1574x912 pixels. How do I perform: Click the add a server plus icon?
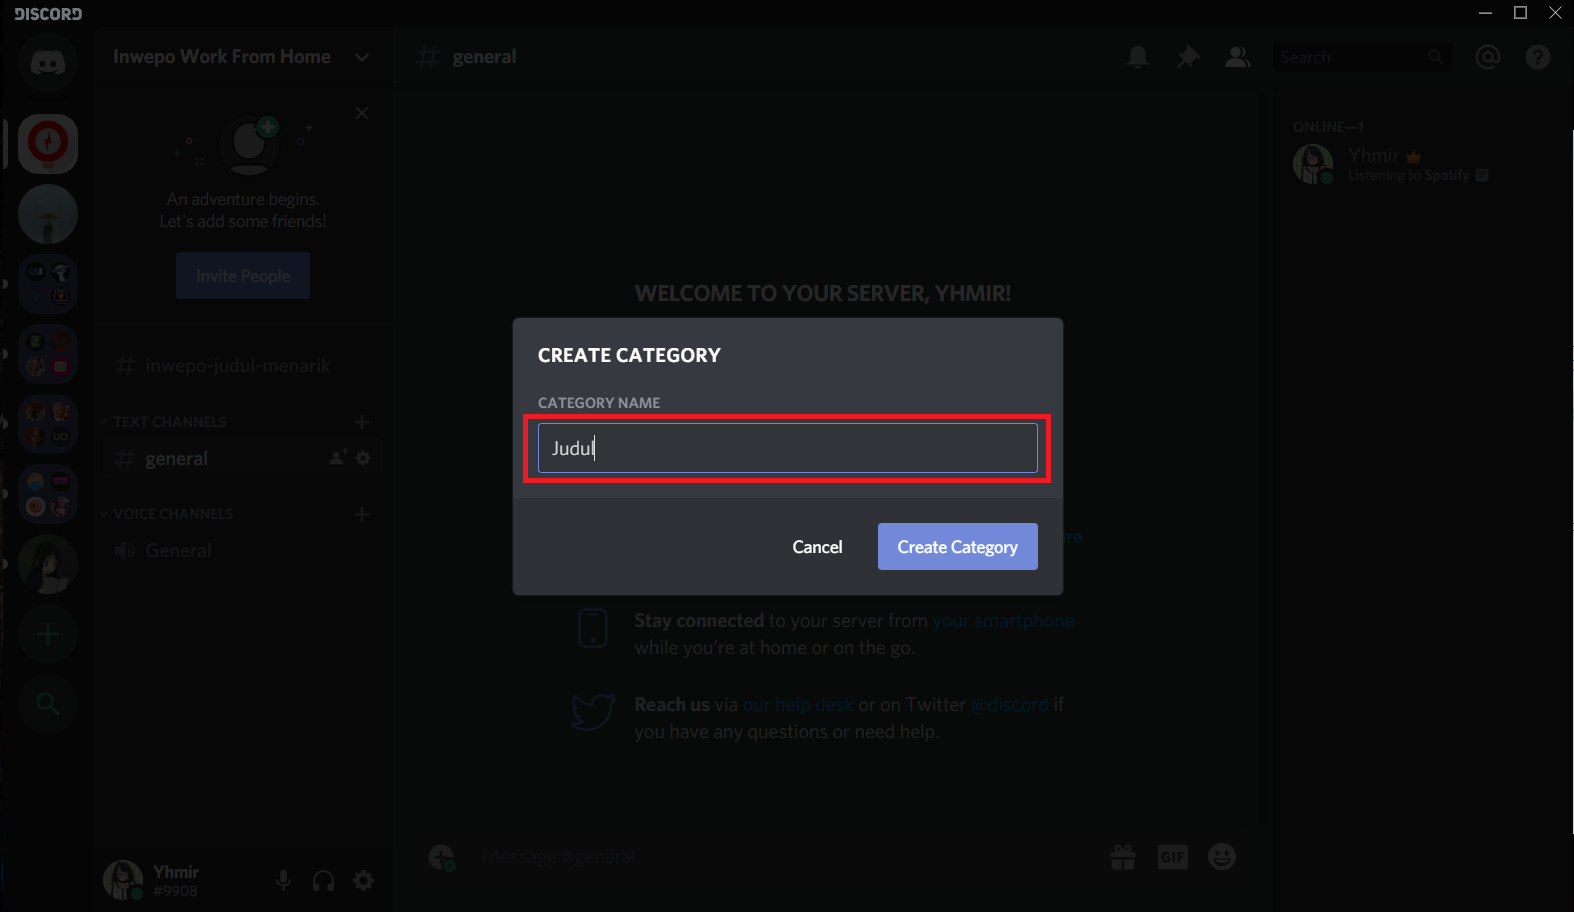click(x=47, y=634)
